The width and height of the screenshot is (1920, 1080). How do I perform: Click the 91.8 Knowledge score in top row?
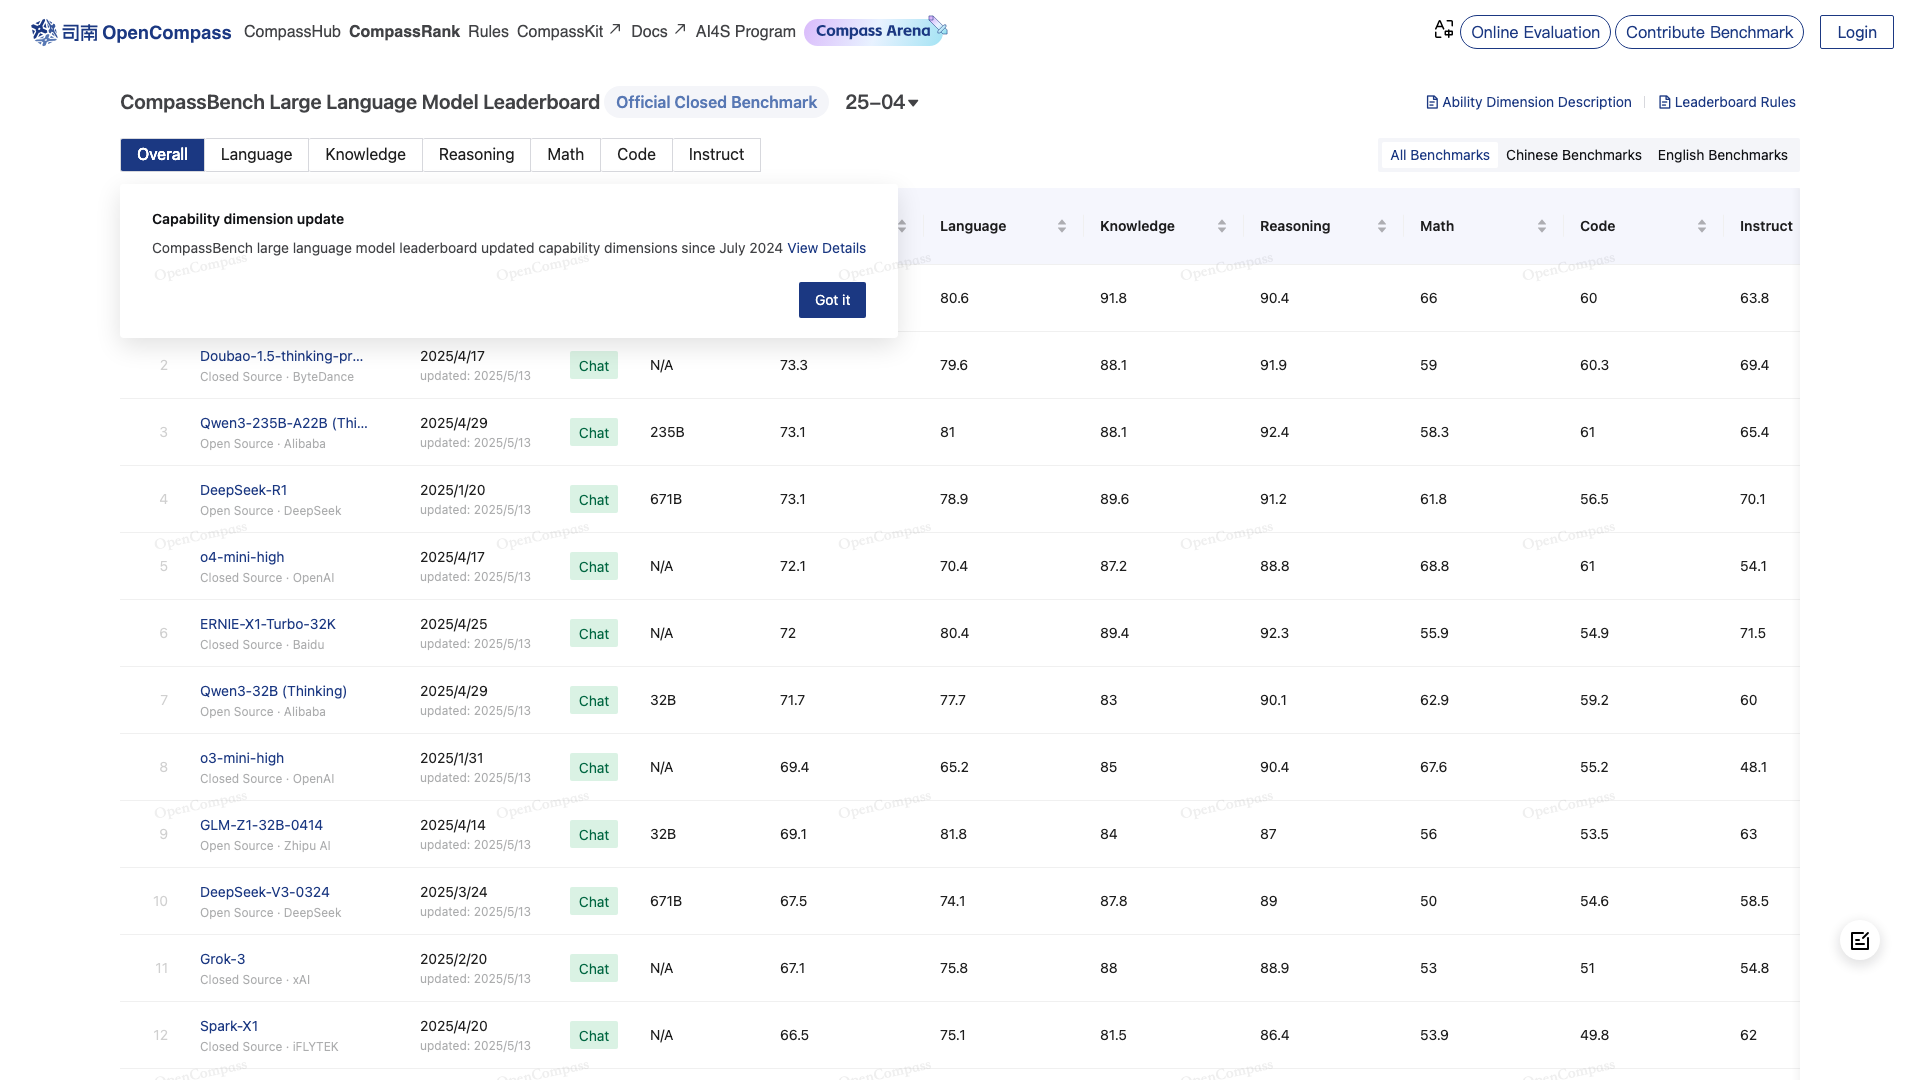coord(1113,298)
